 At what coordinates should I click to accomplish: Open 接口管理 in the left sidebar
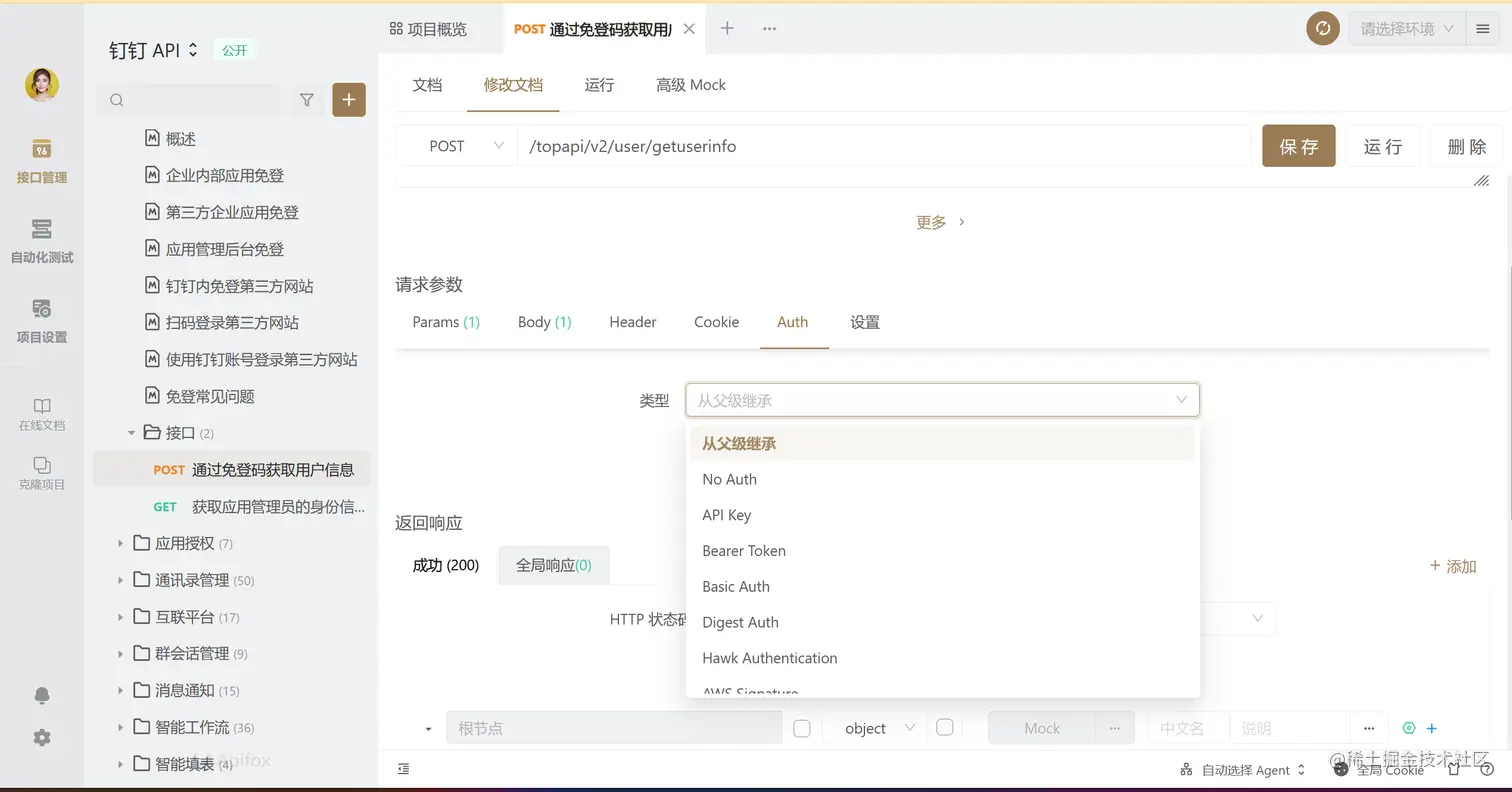[41, 161]
